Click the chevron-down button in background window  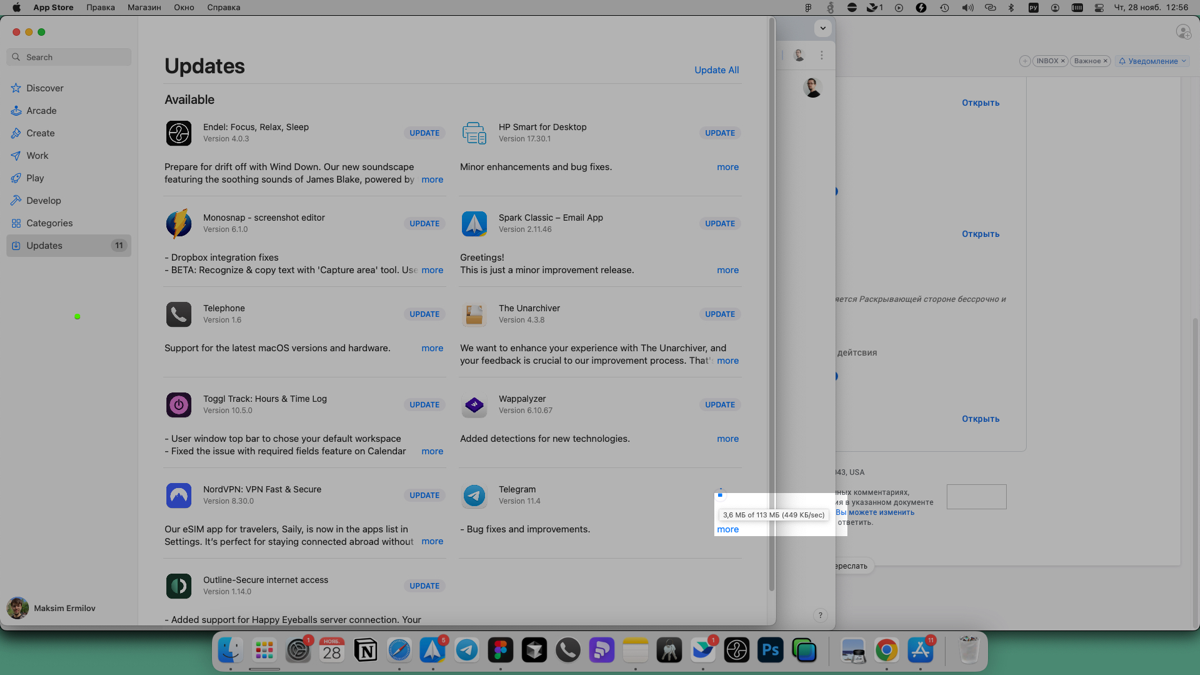tap(822, 28)
